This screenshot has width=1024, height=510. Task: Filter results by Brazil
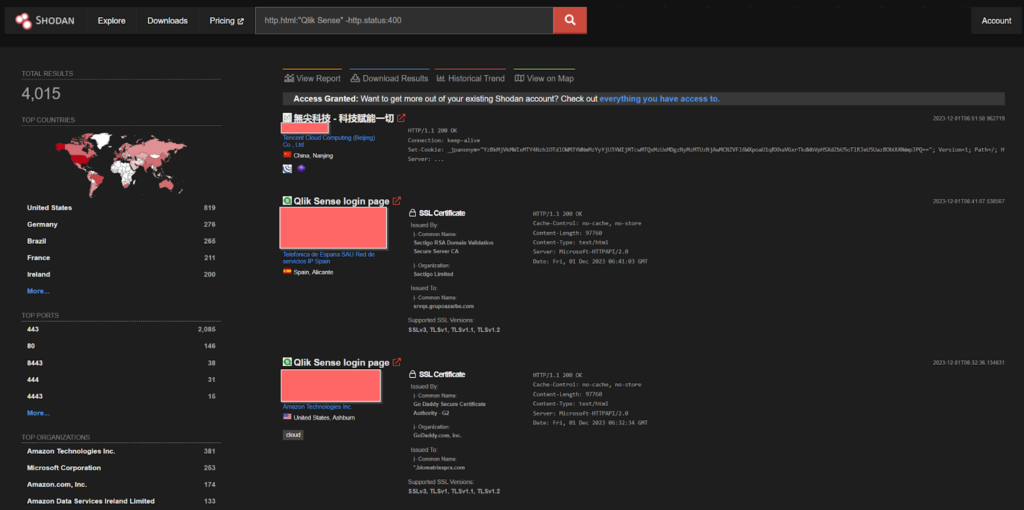coord(121,241)
